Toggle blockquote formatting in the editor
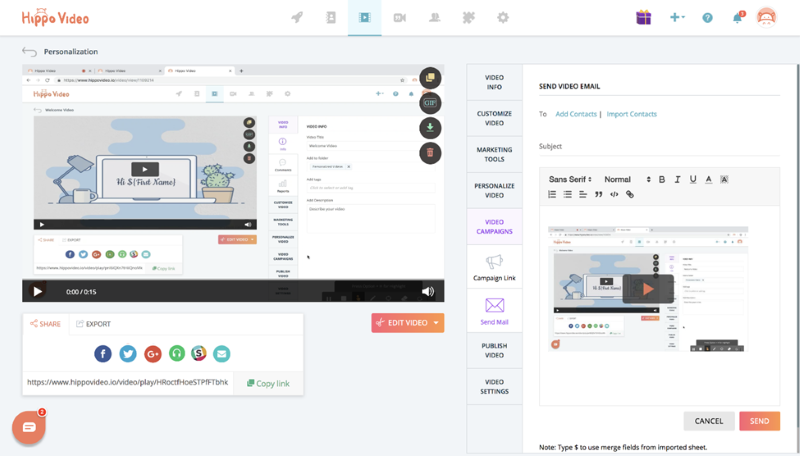 pyautogui.click(x=598, y=194)
